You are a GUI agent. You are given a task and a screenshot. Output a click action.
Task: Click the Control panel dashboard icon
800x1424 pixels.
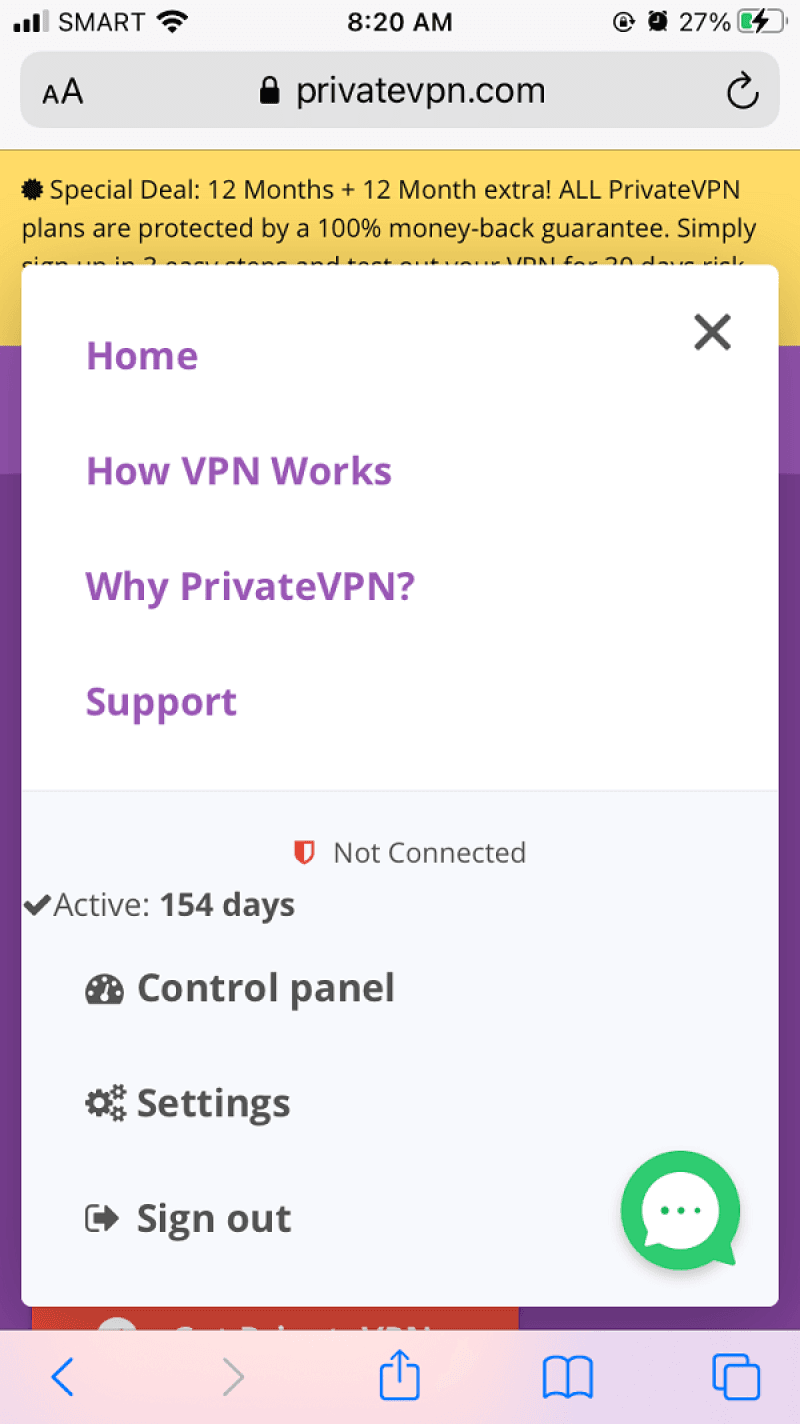(104, 989)
